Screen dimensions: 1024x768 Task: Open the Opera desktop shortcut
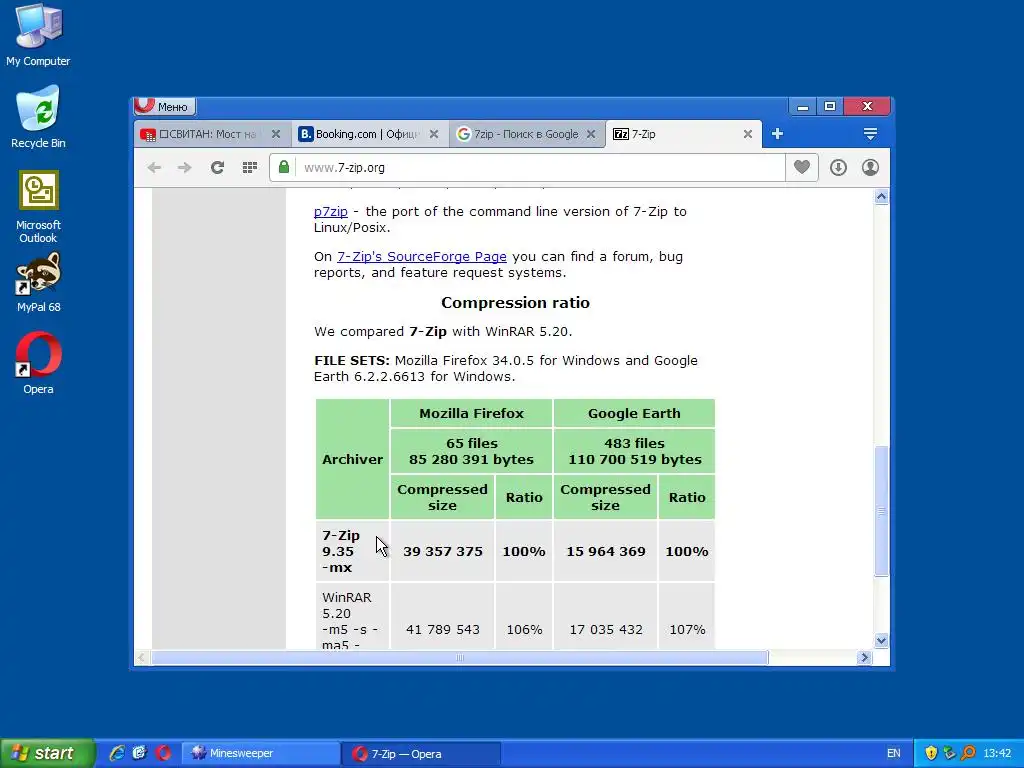[38, 364]
